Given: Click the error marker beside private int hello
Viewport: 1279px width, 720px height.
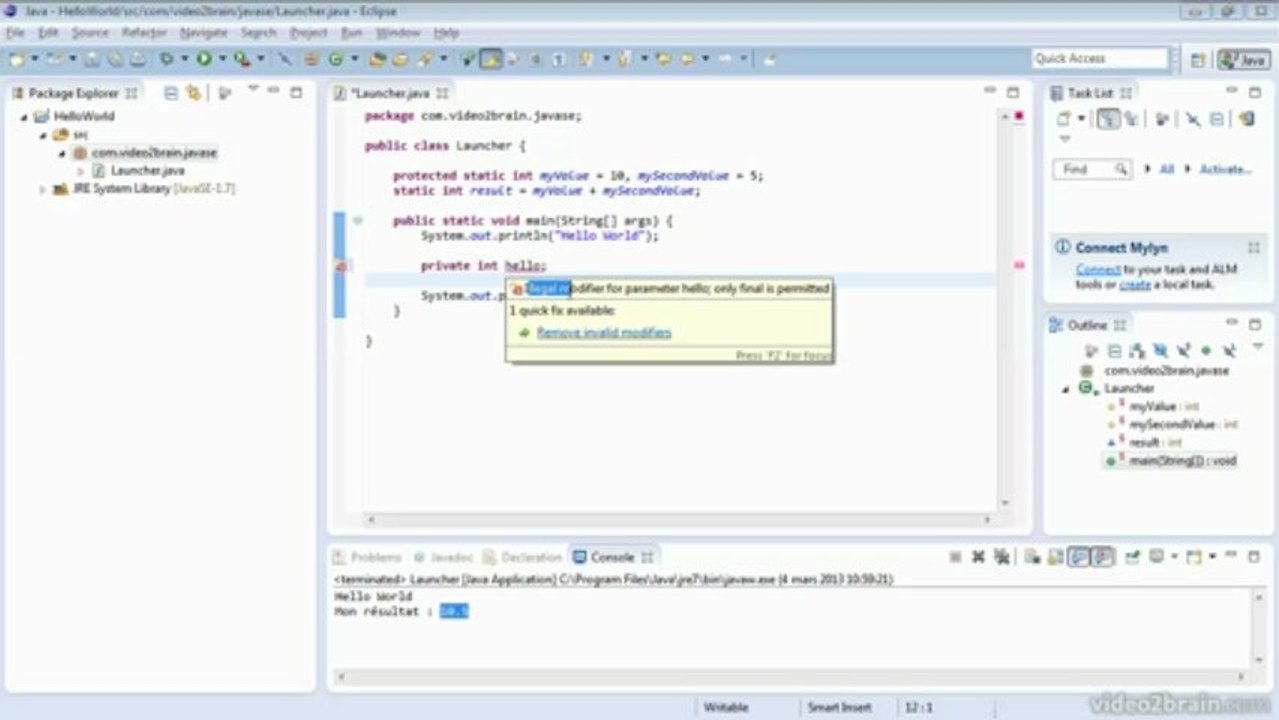Looking at the screenshot, I should click(x=341, y=266).
